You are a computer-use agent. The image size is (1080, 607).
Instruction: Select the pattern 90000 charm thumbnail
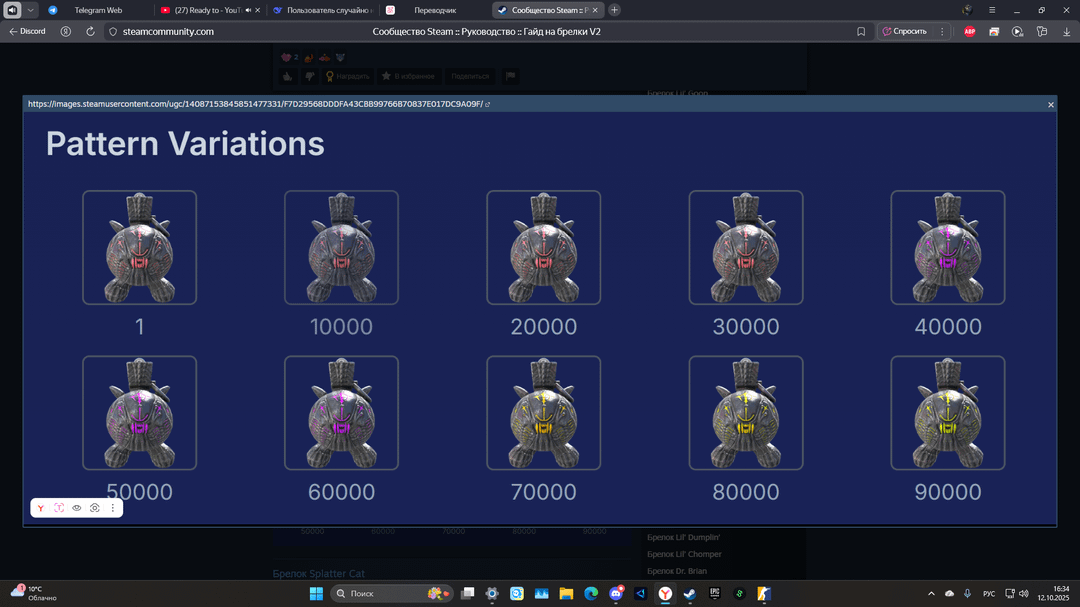[948, 413]
